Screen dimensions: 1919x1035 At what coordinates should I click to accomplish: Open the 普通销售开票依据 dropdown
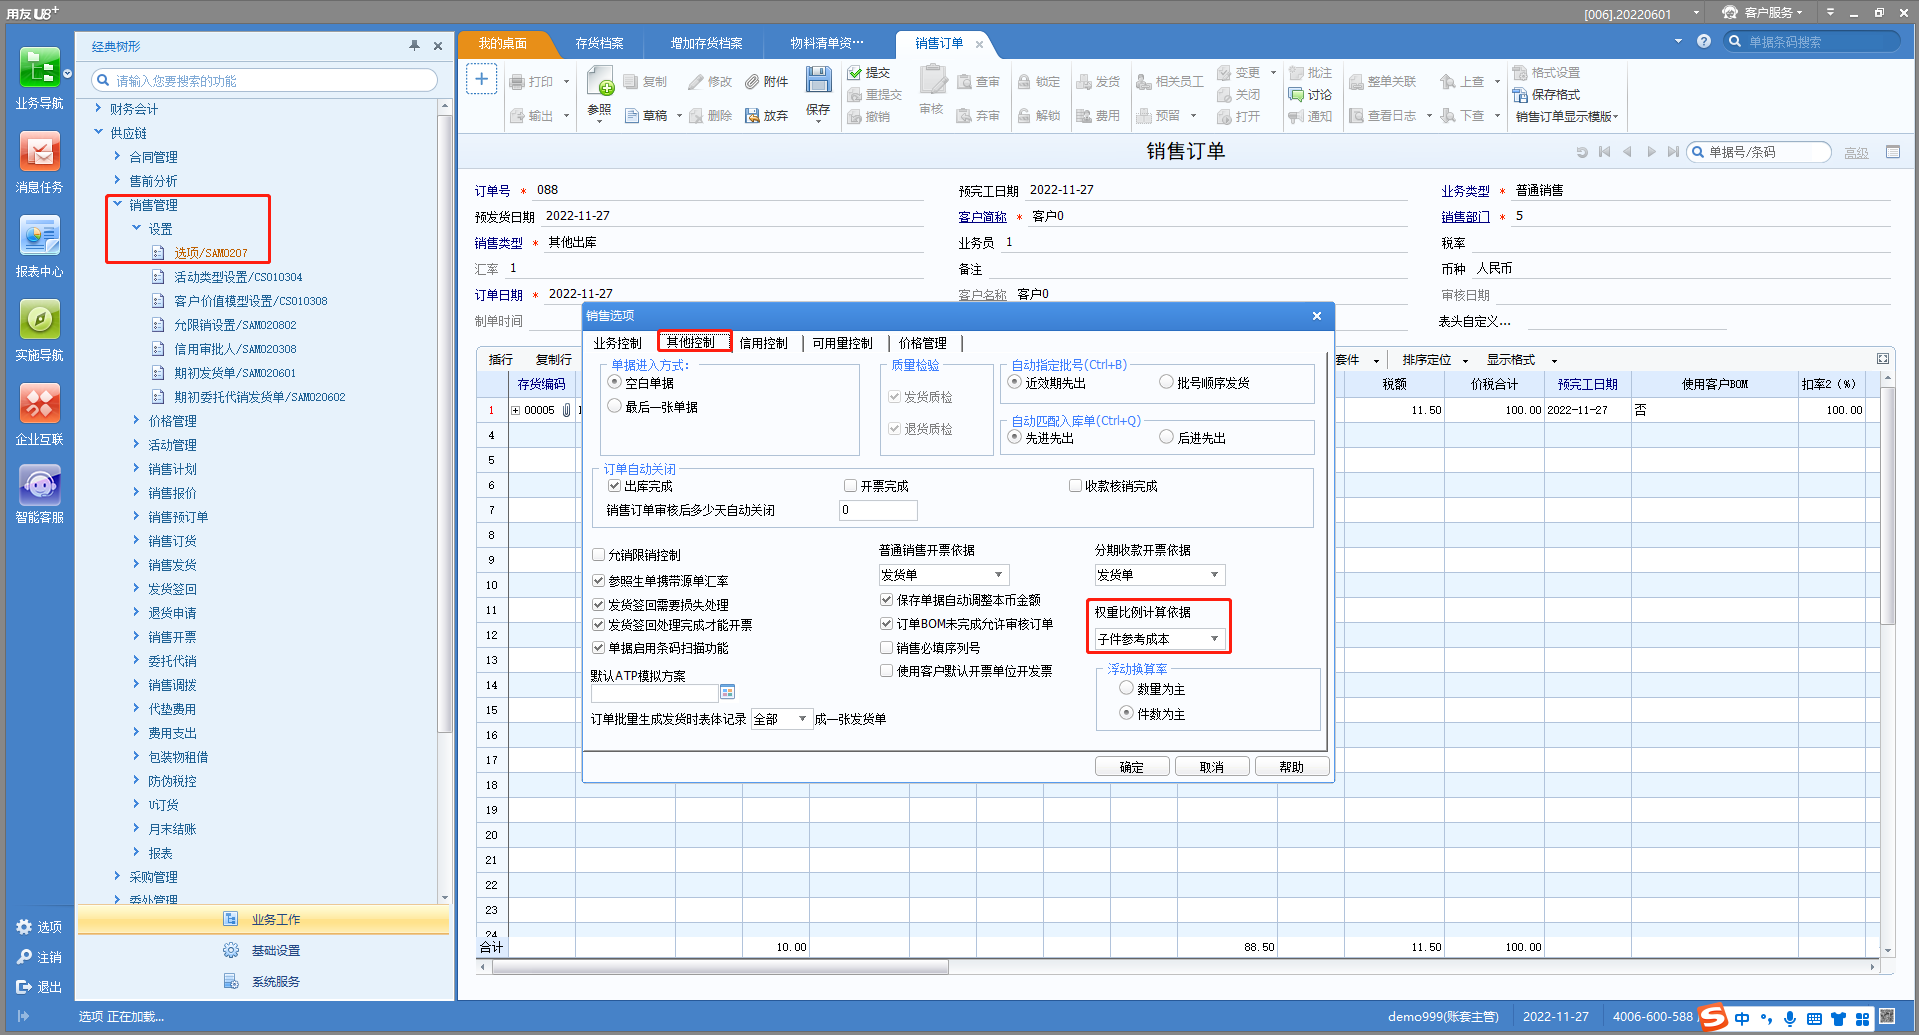(x=998, y=575)
